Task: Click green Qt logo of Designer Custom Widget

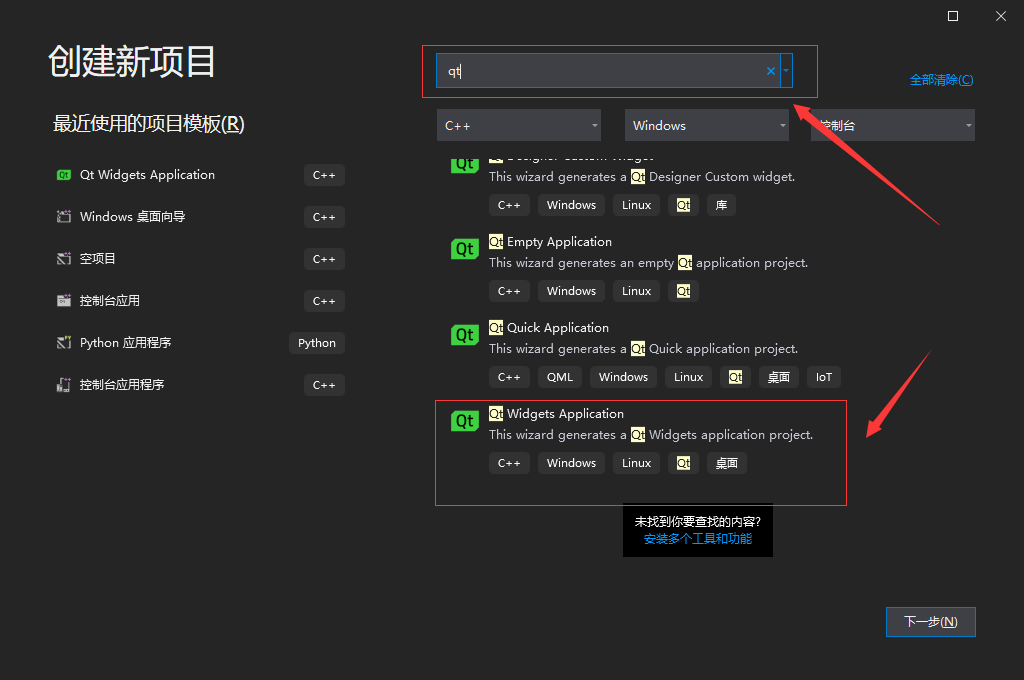Action: 464,166
